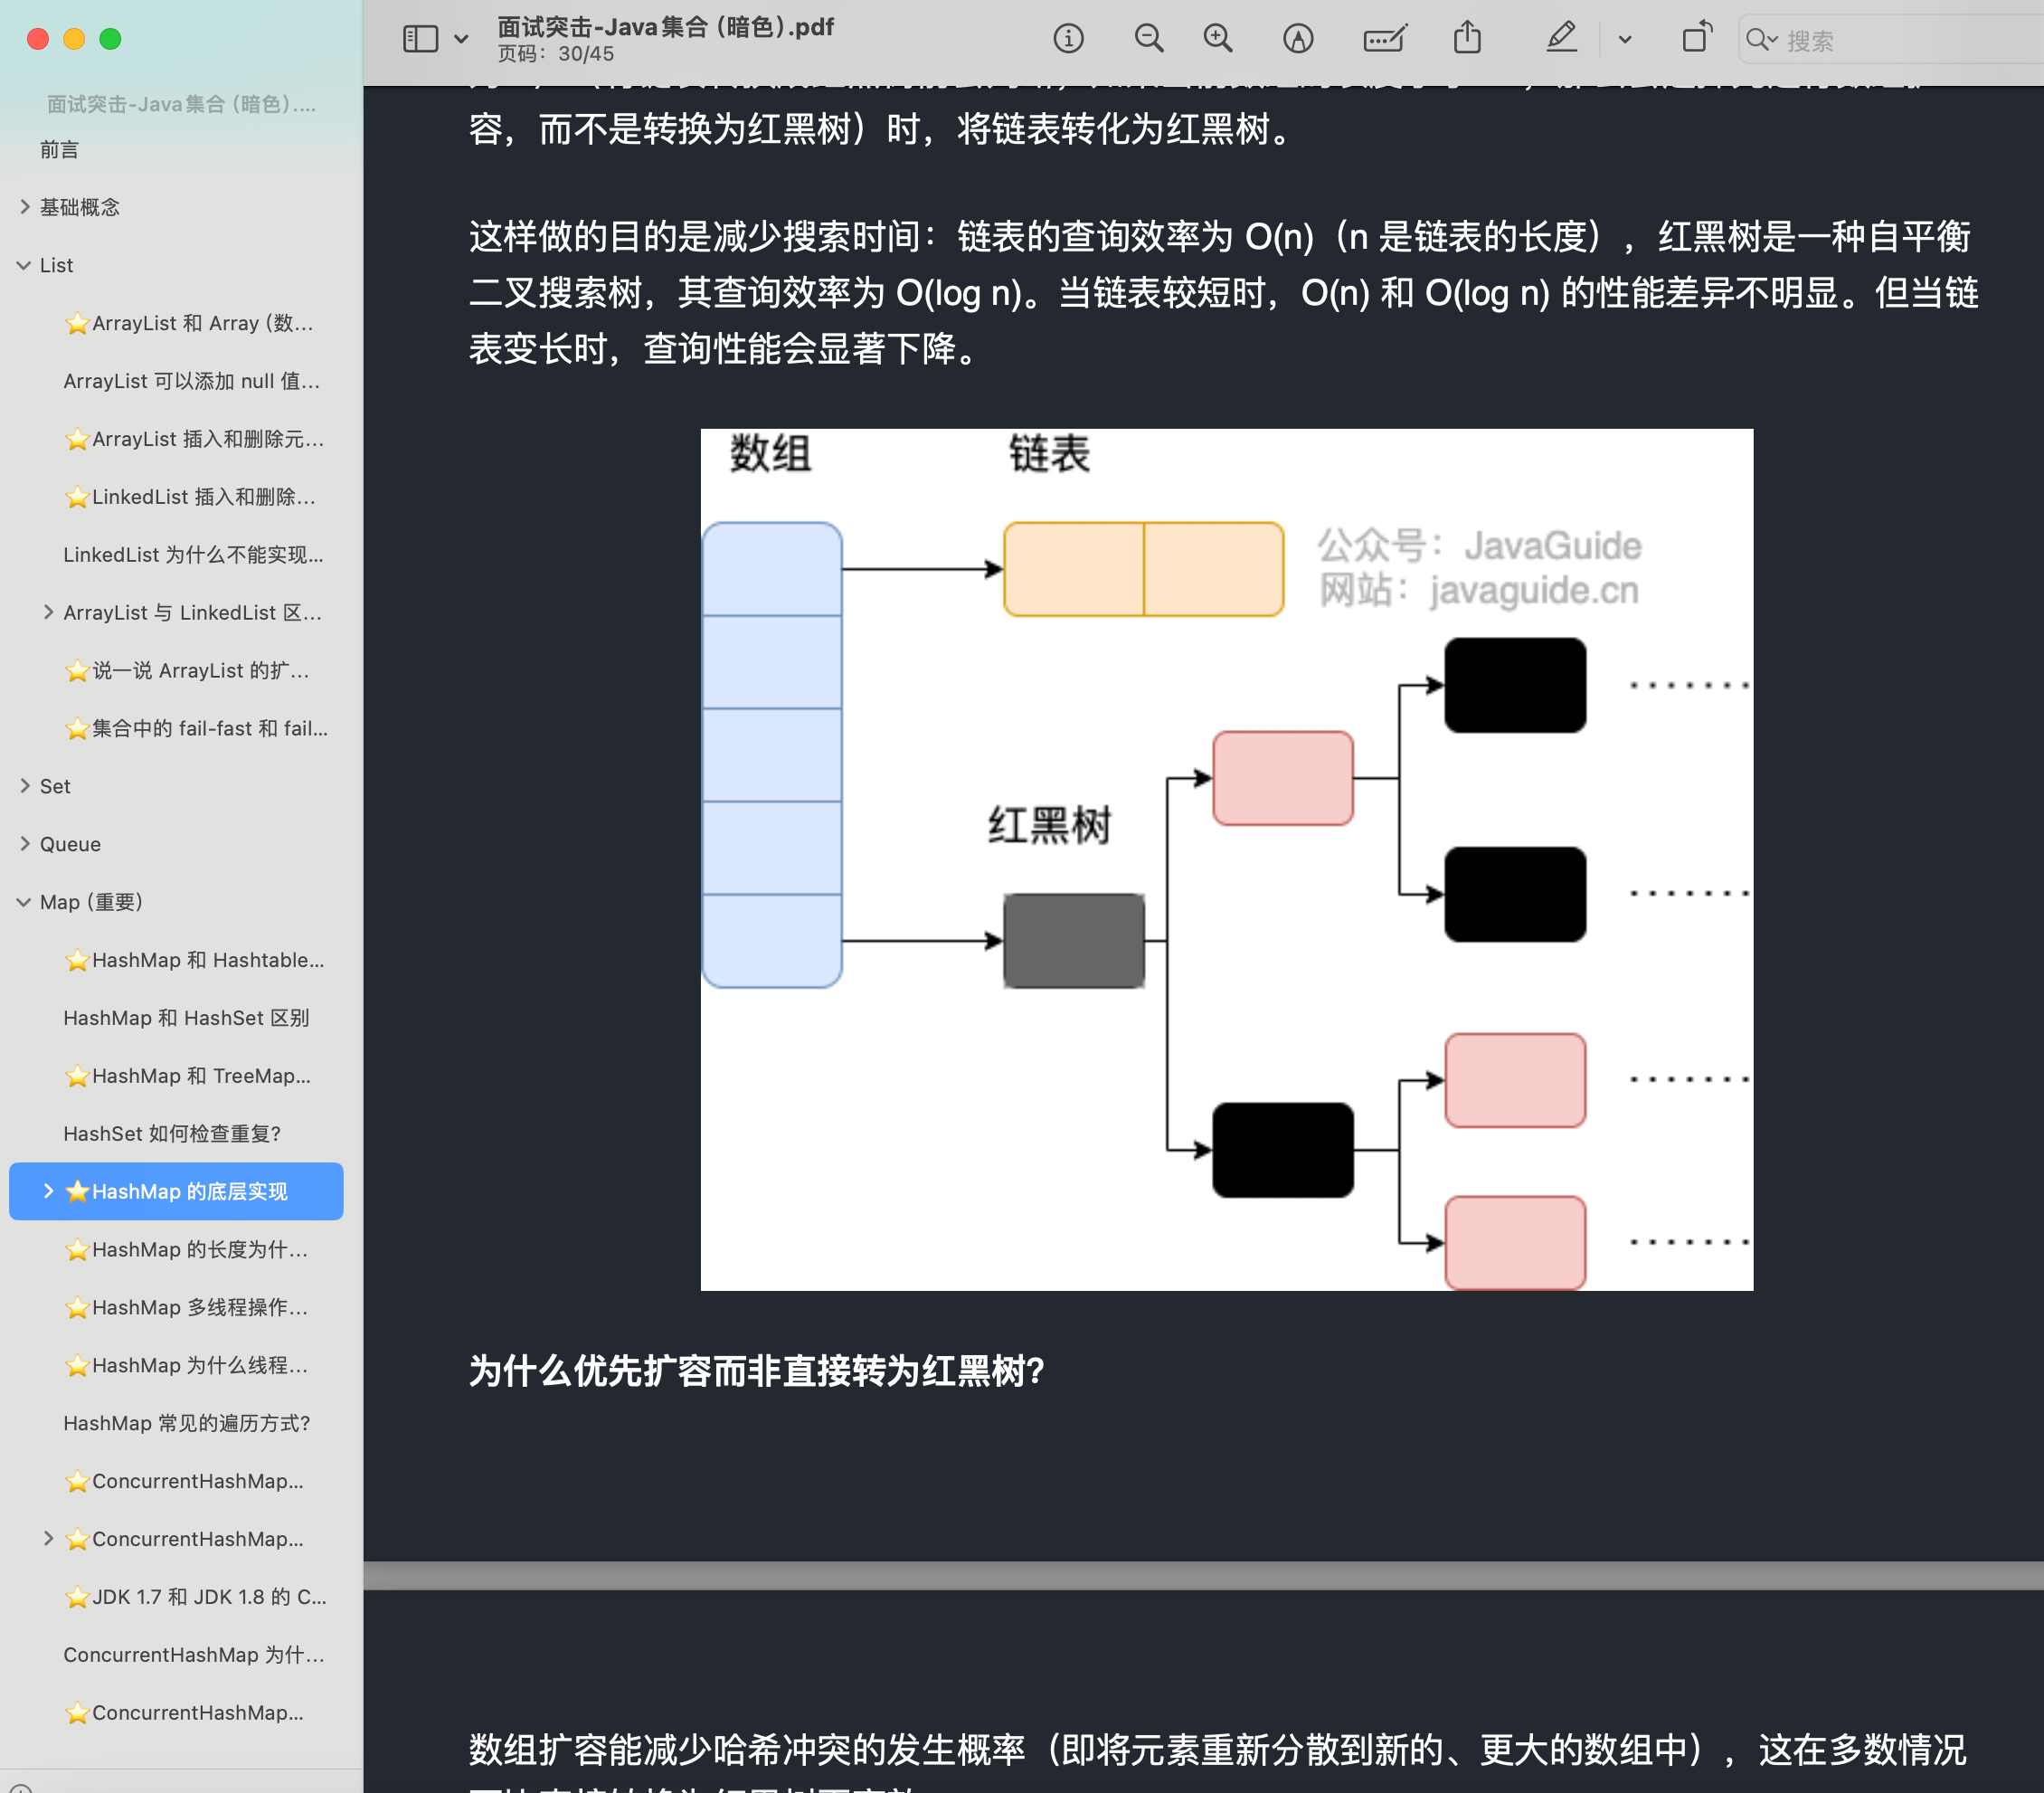Rotate the current page
This screenshot has height=1793, width=2044.
click(x=1697, y=38)
